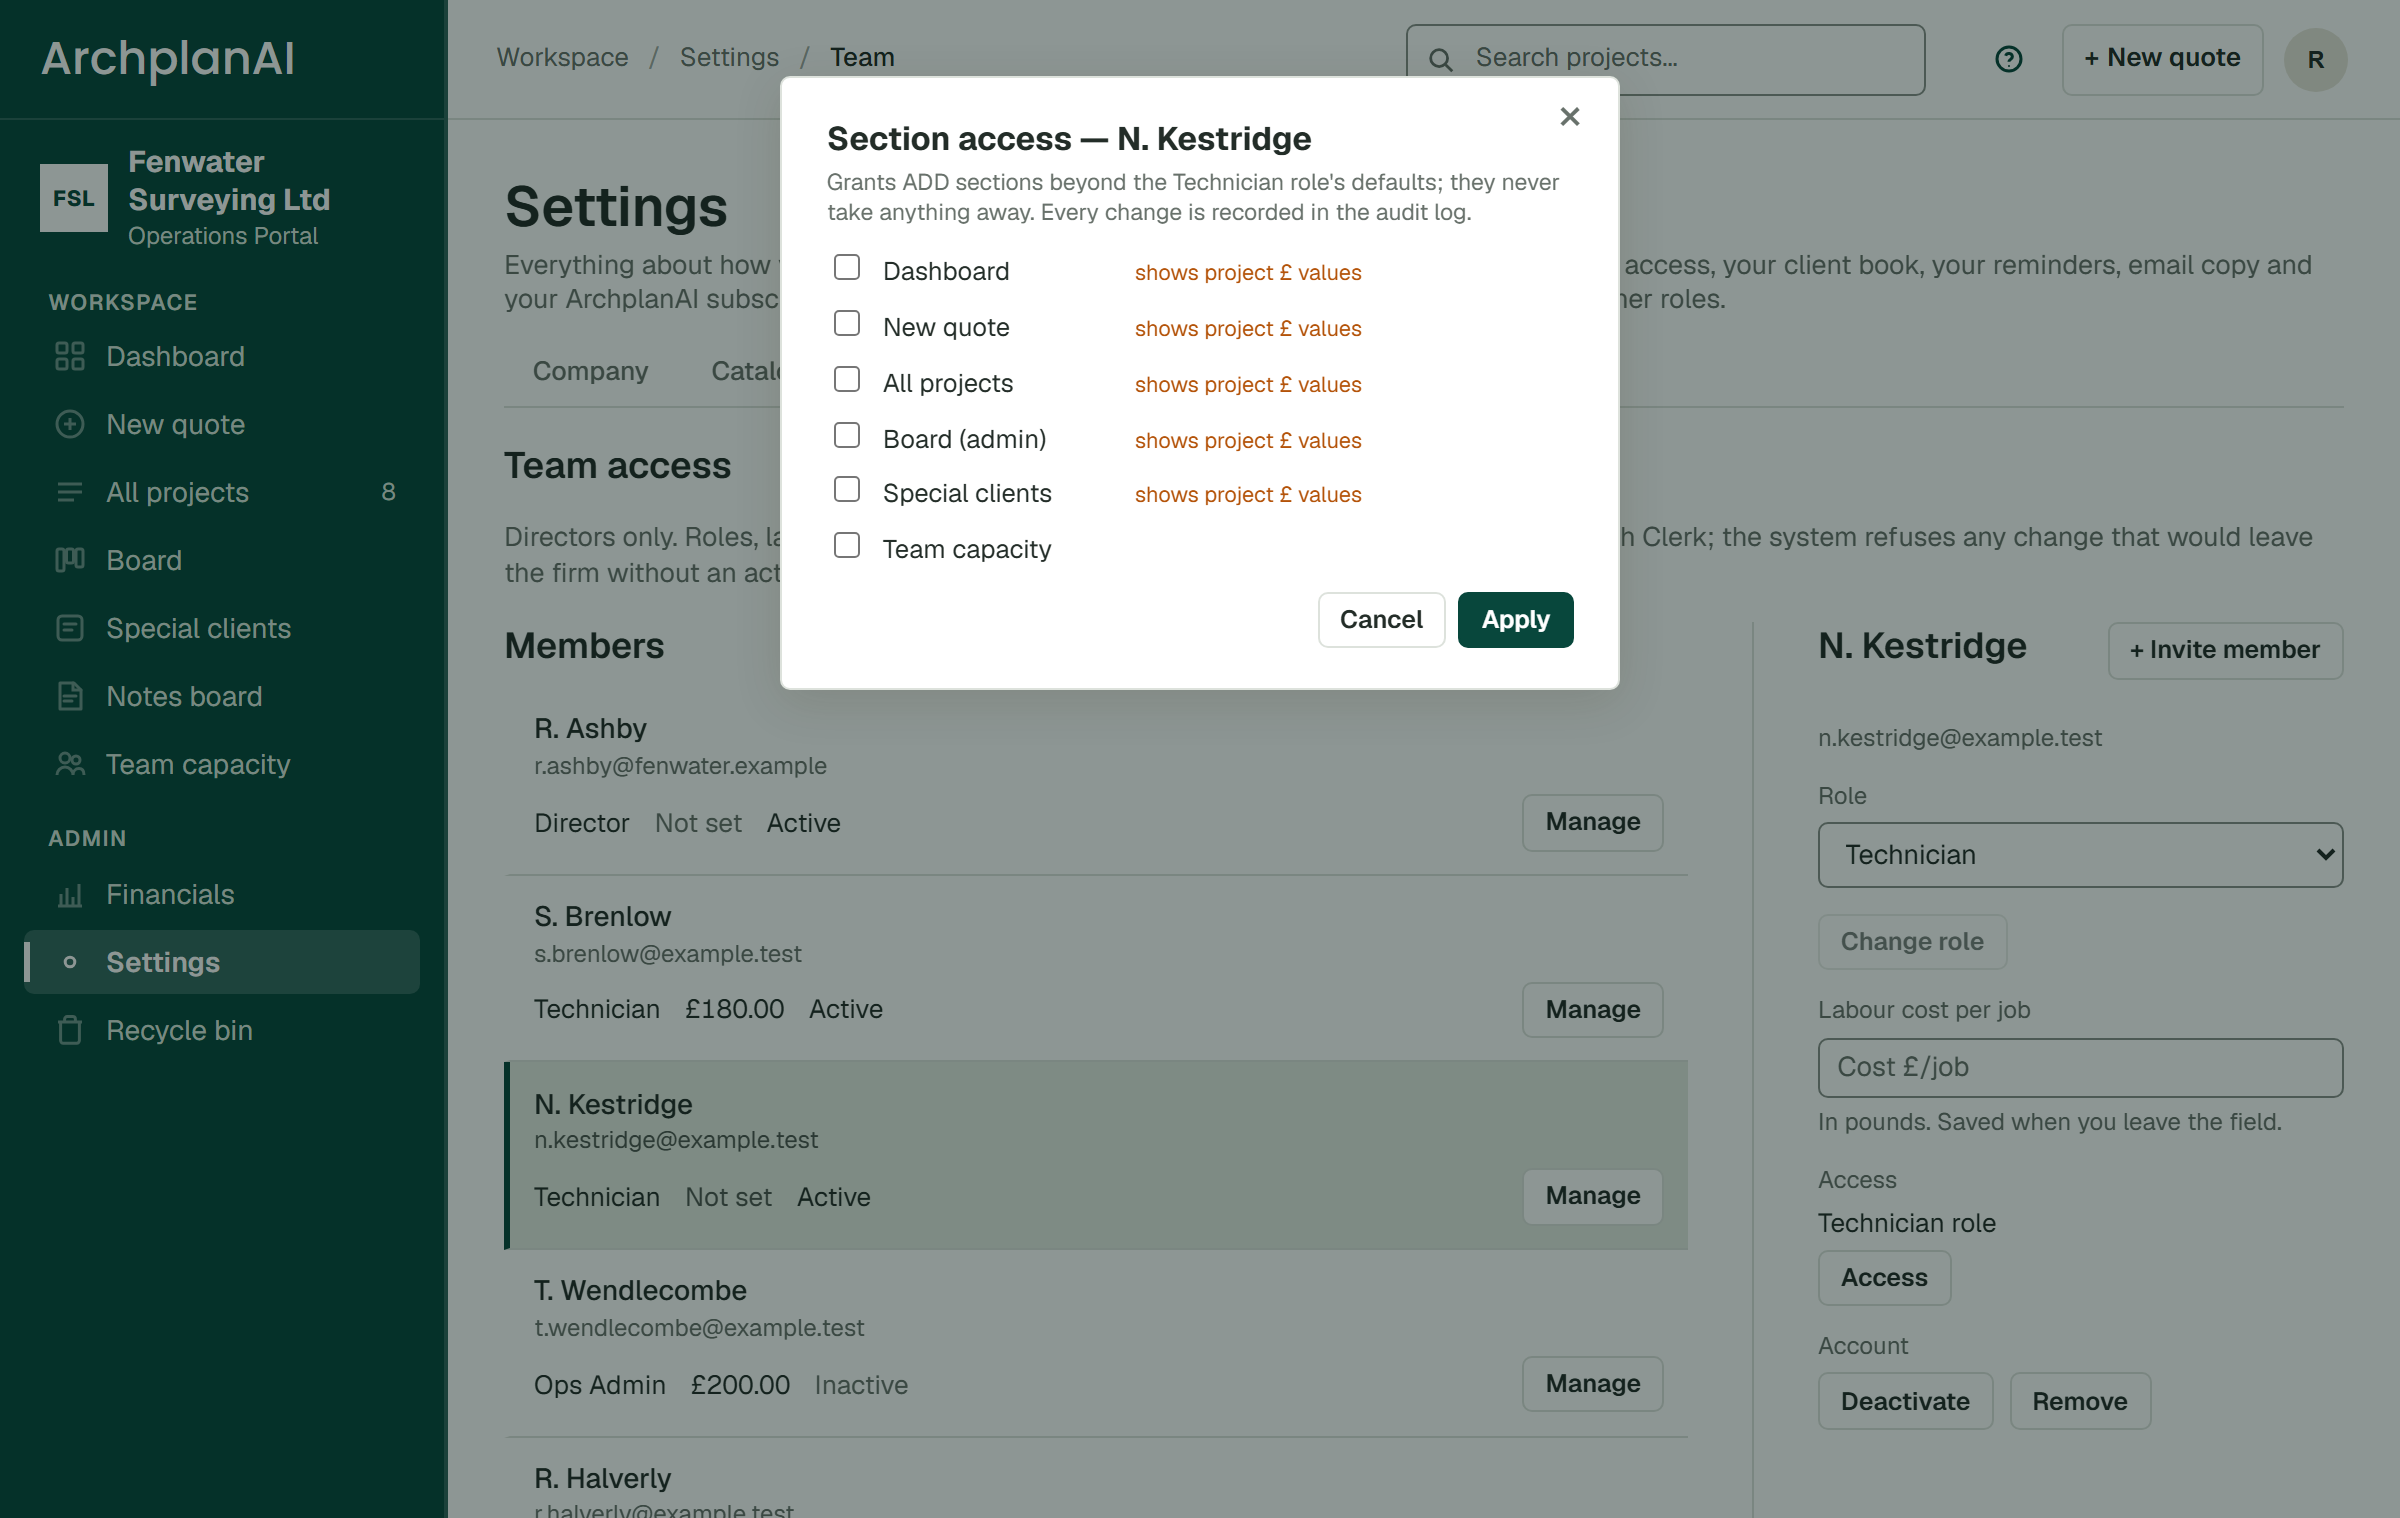The image size is (2400, 1518).
Task: Click the + New quote header button
Action: coord(2162,59)
